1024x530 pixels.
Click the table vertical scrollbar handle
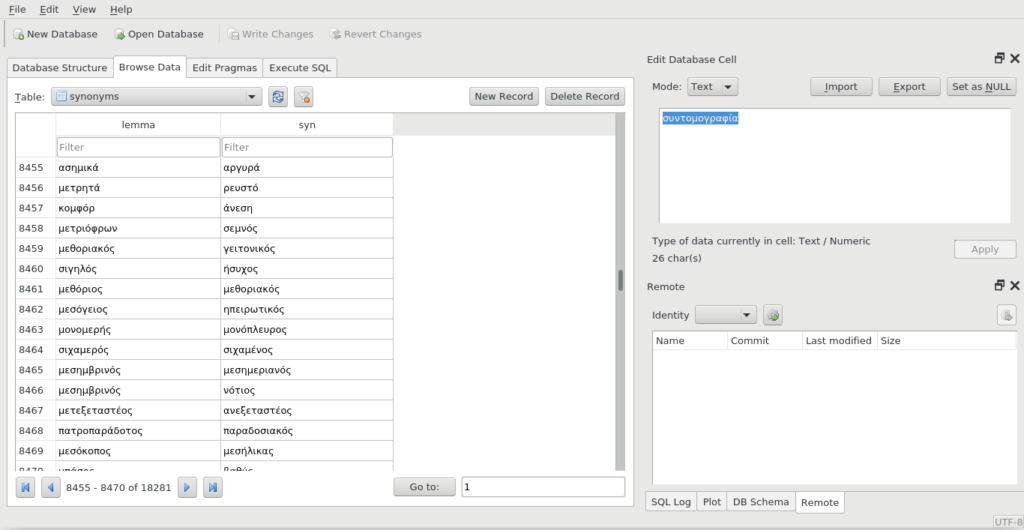point(620,280)
